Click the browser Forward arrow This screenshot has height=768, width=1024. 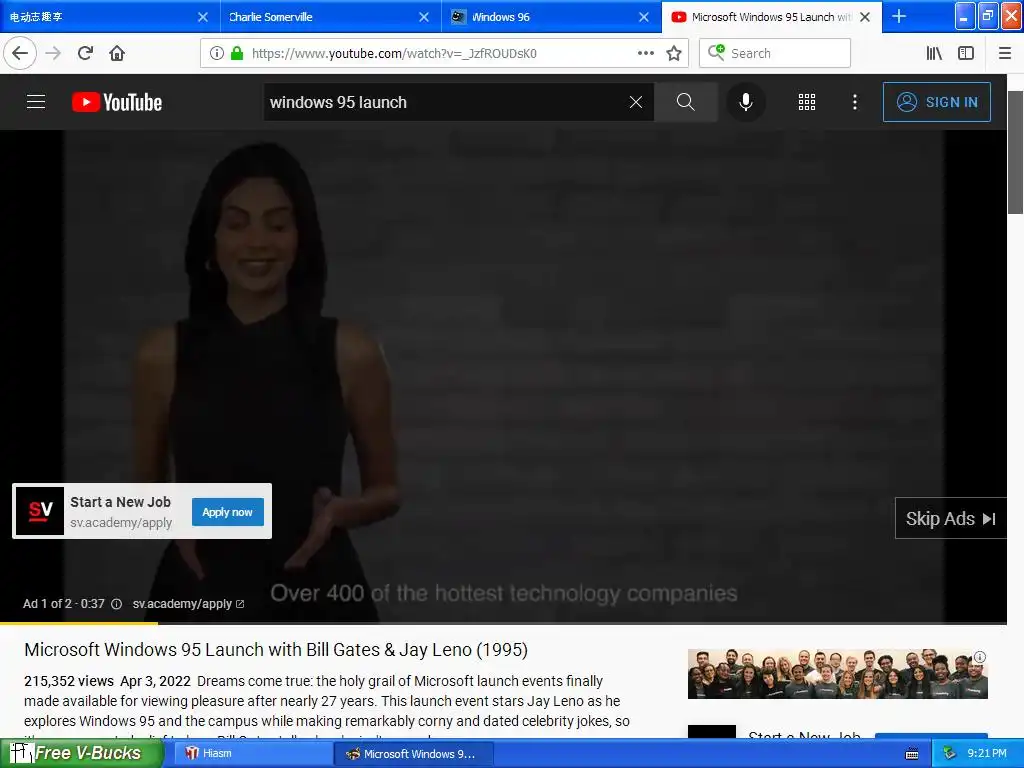pos(53,54)
